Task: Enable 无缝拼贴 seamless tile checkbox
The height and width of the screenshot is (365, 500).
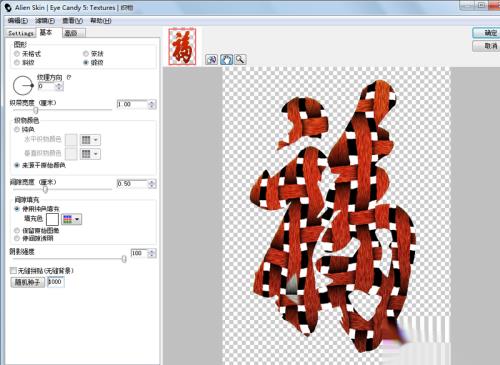Action: [14, 270]
